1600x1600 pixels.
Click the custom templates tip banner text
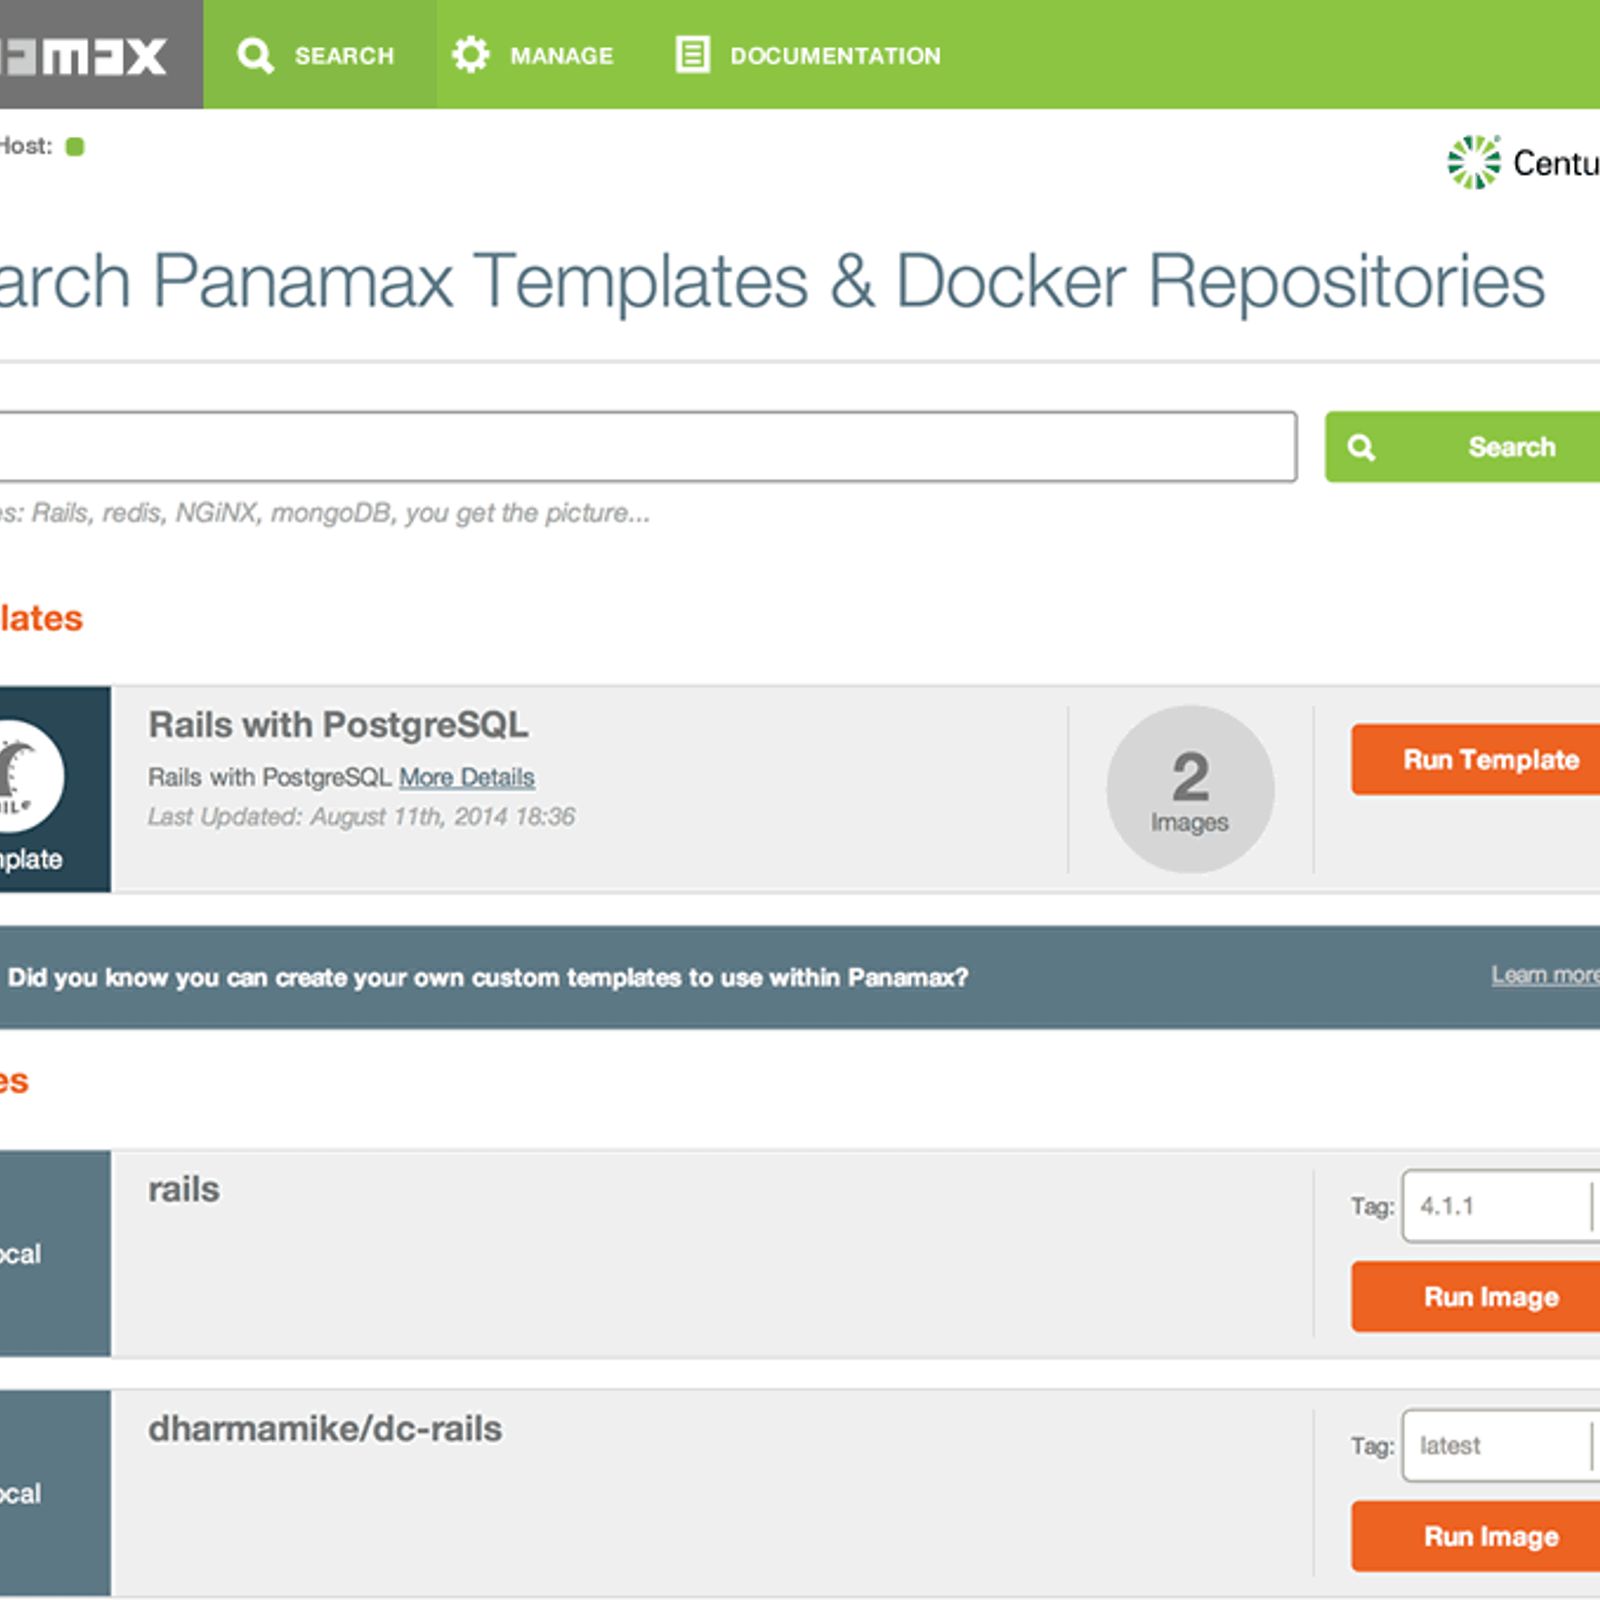[x=488, y=977]
